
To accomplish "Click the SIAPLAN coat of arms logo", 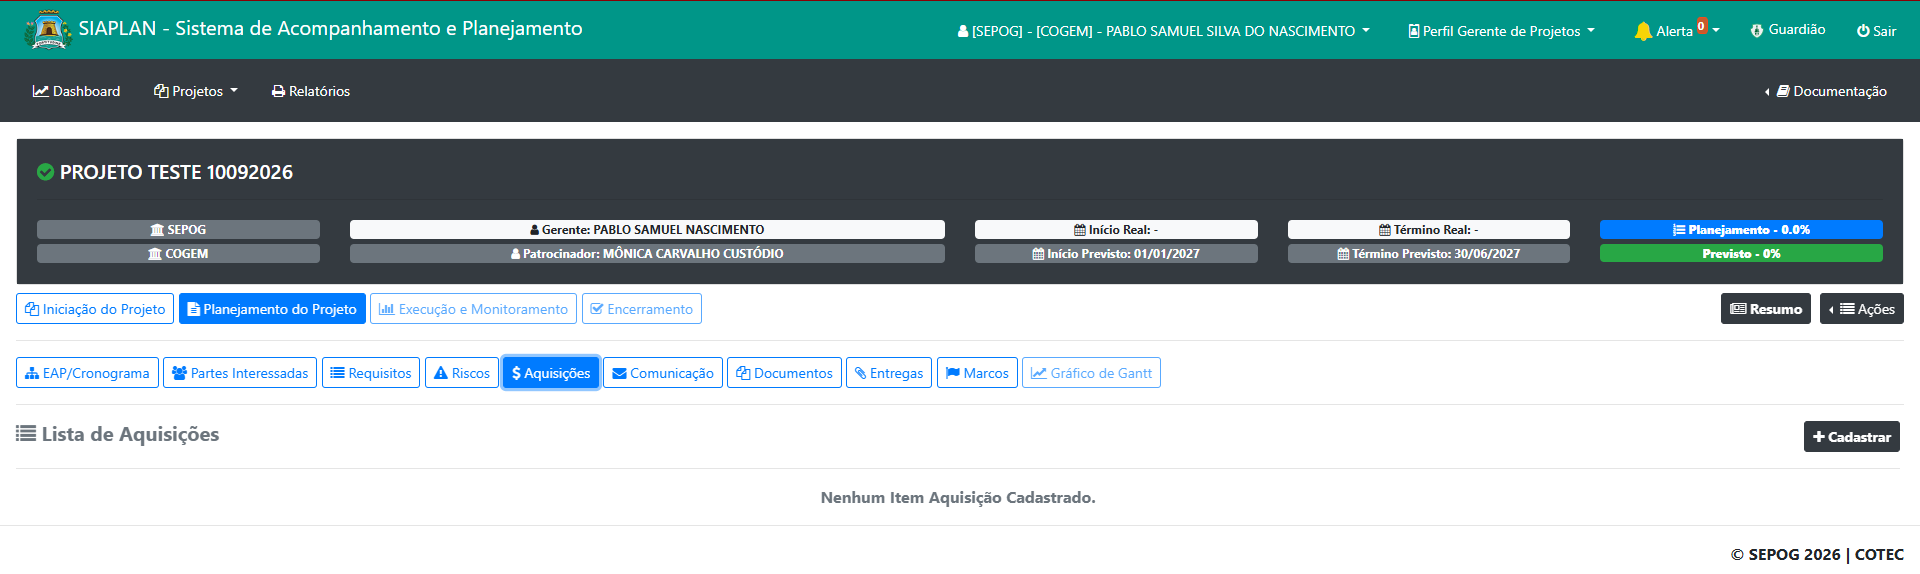I will 47,30.
